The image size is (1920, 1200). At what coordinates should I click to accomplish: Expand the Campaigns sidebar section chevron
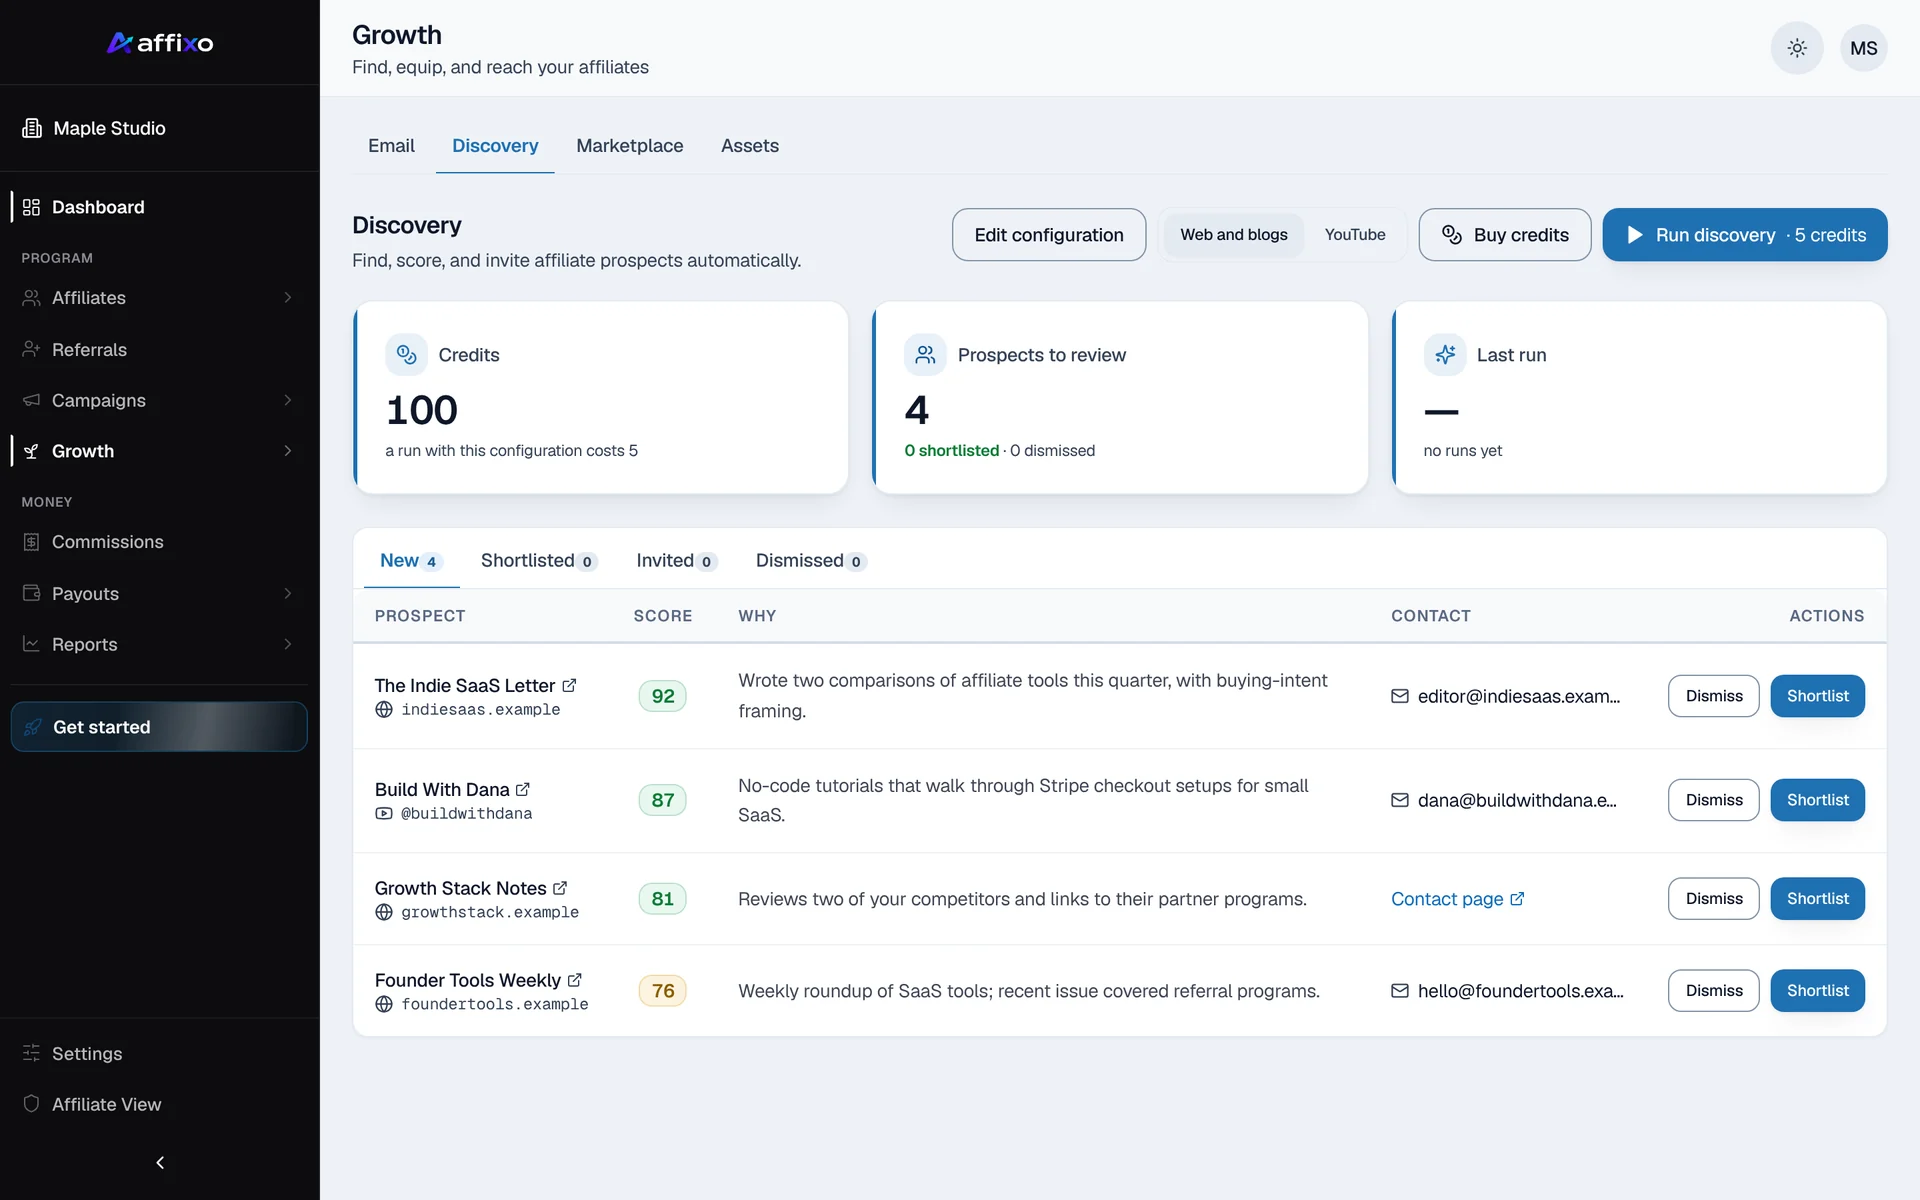[288, 400]
